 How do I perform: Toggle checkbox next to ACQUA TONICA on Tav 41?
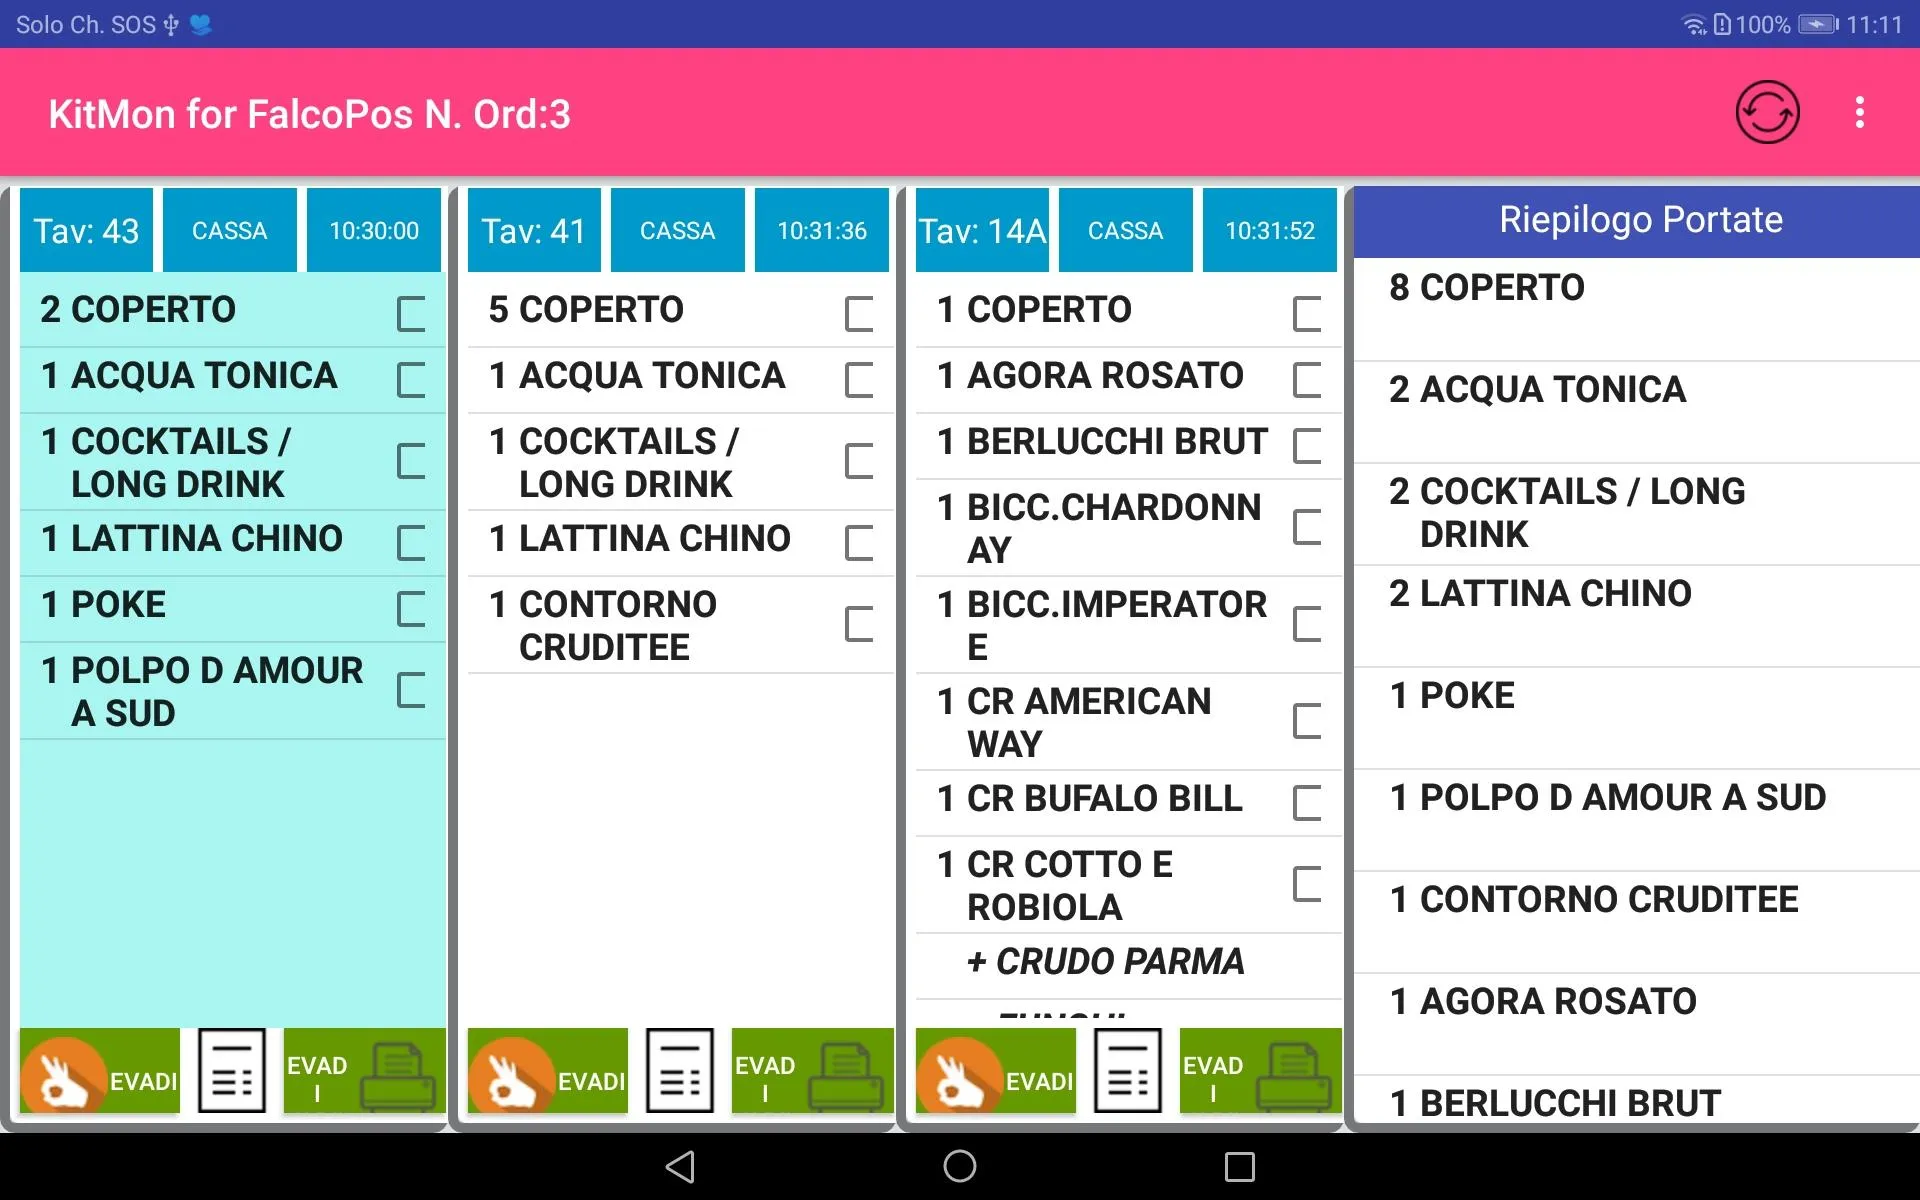coord(860,375)
